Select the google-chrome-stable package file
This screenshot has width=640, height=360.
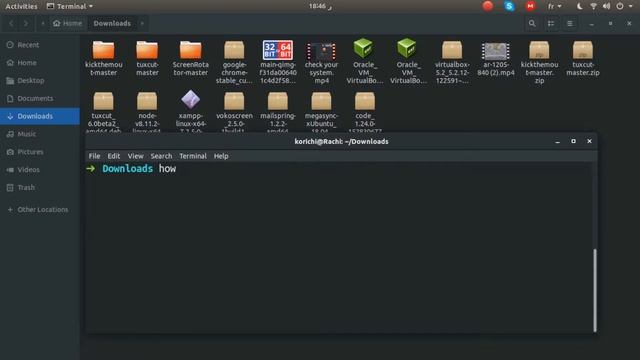(x=234, y=62)
